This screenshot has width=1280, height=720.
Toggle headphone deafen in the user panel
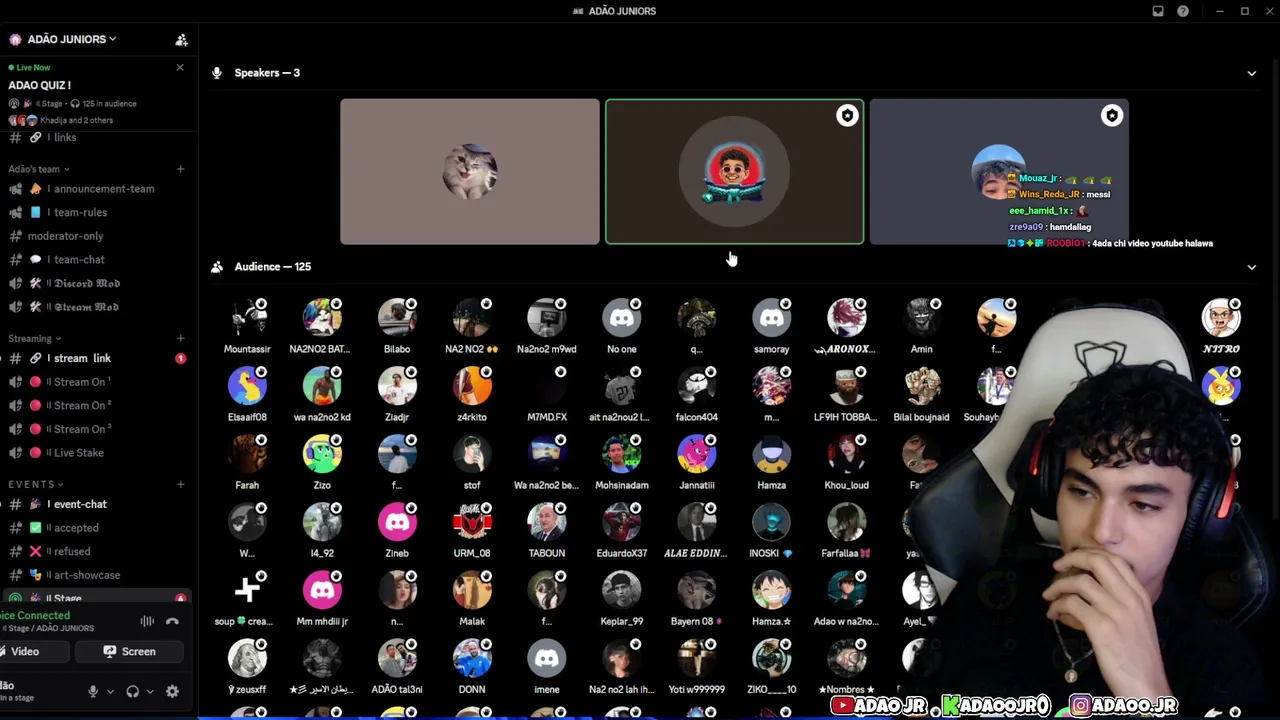coord(132,691)
